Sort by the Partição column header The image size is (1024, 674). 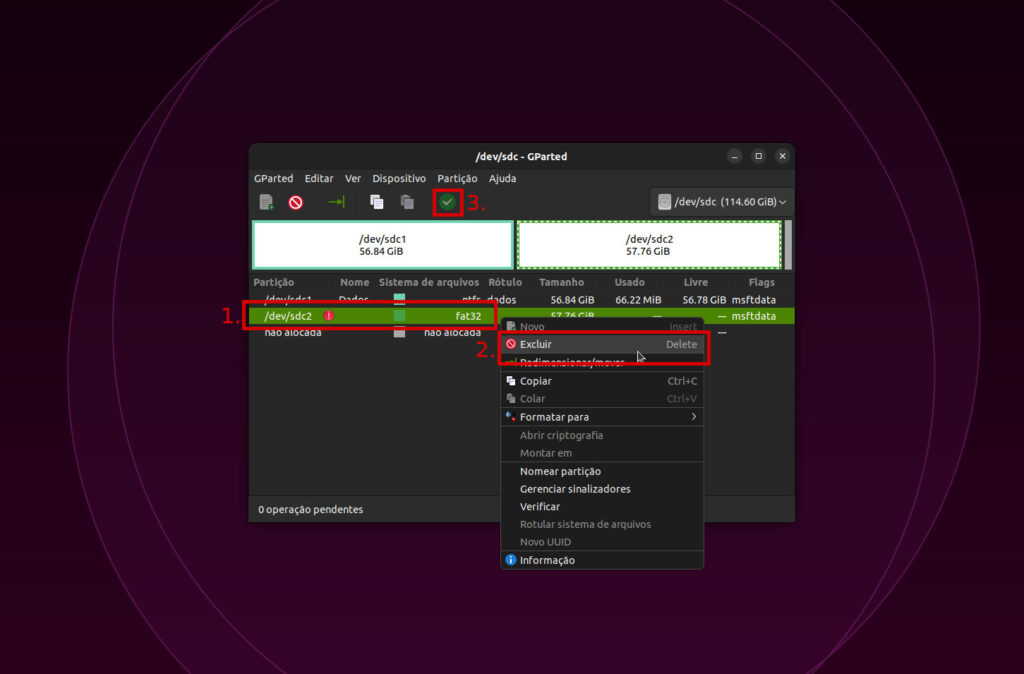click(x=274, y=282)
